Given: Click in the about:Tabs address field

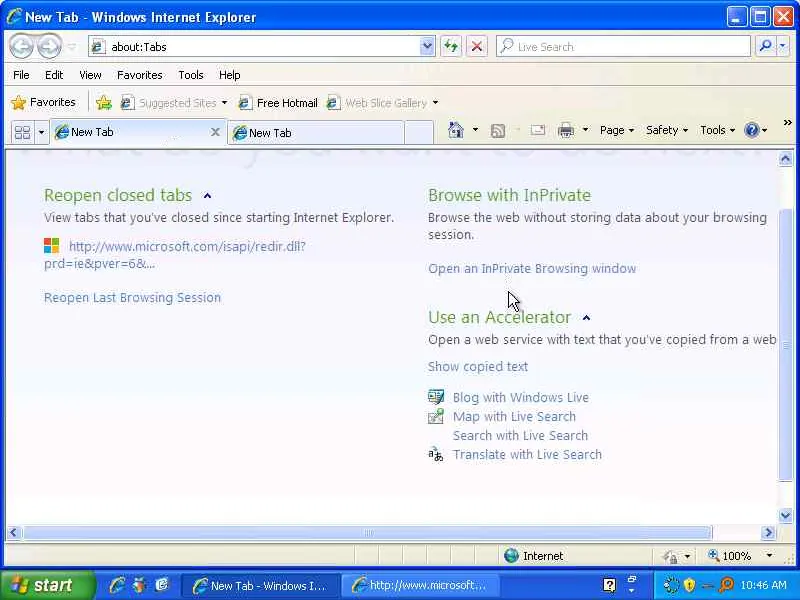Looking at the screenshot, I should pyautogui.click(x=255, y=46).
